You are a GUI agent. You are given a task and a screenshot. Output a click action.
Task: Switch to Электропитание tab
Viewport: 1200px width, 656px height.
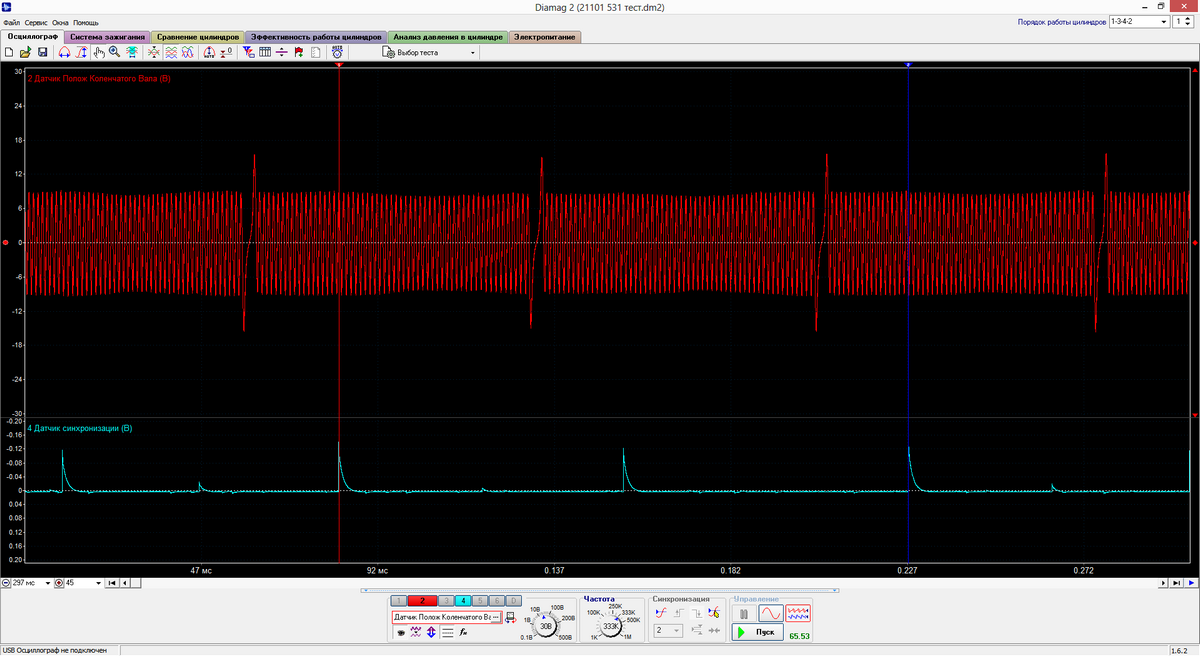click(x=545, y=37)
